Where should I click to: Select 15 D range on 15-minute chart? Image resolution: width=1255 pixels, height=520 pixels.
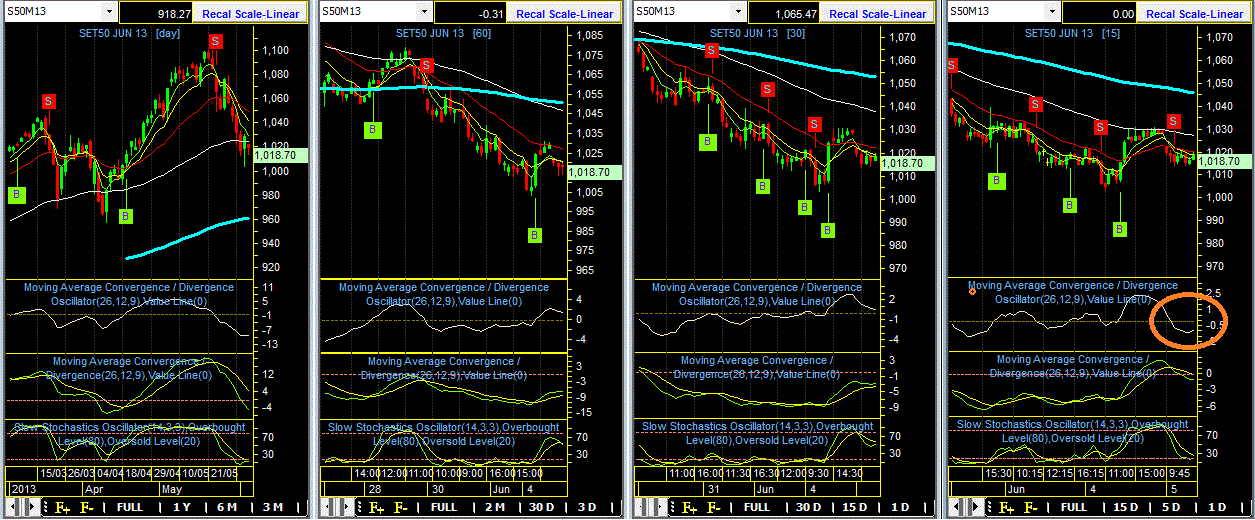pos(1126,507)
